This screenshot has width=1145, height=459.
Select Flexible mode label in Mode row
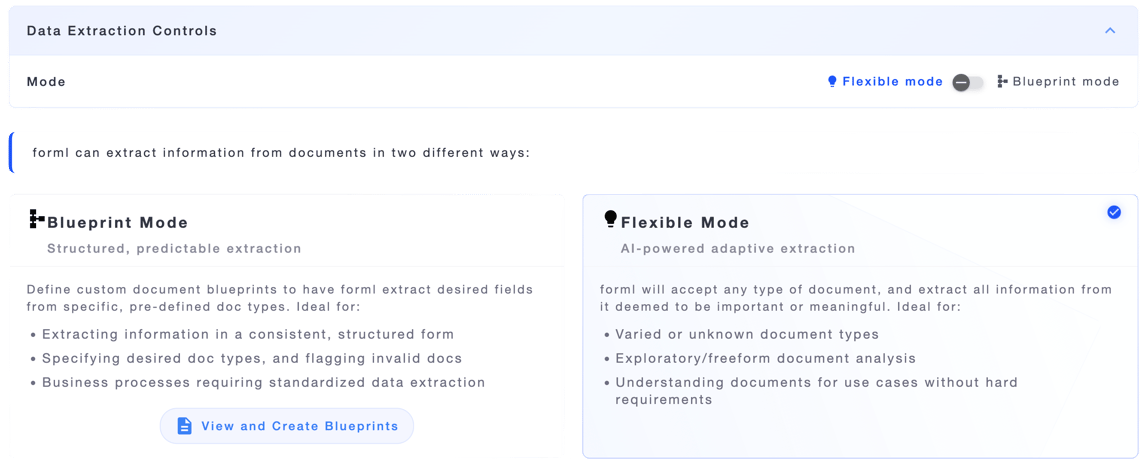pyautogui.click(x=892, y=82)
